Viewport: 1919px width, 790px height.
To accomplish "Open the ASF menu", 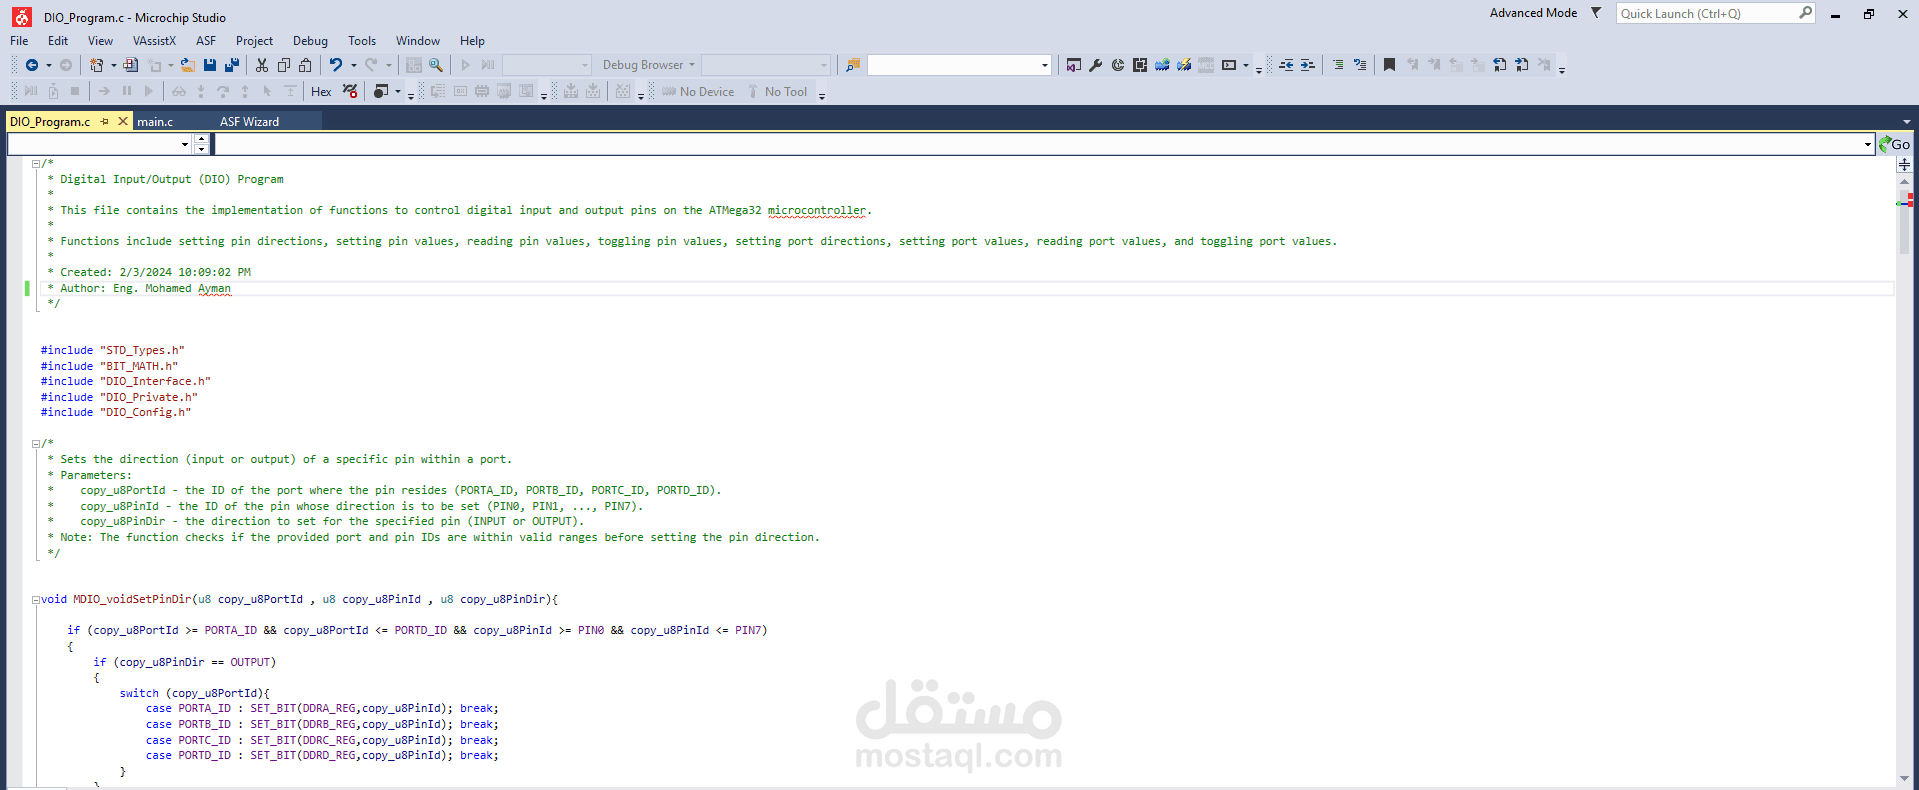I will click(x=206, y=41).
